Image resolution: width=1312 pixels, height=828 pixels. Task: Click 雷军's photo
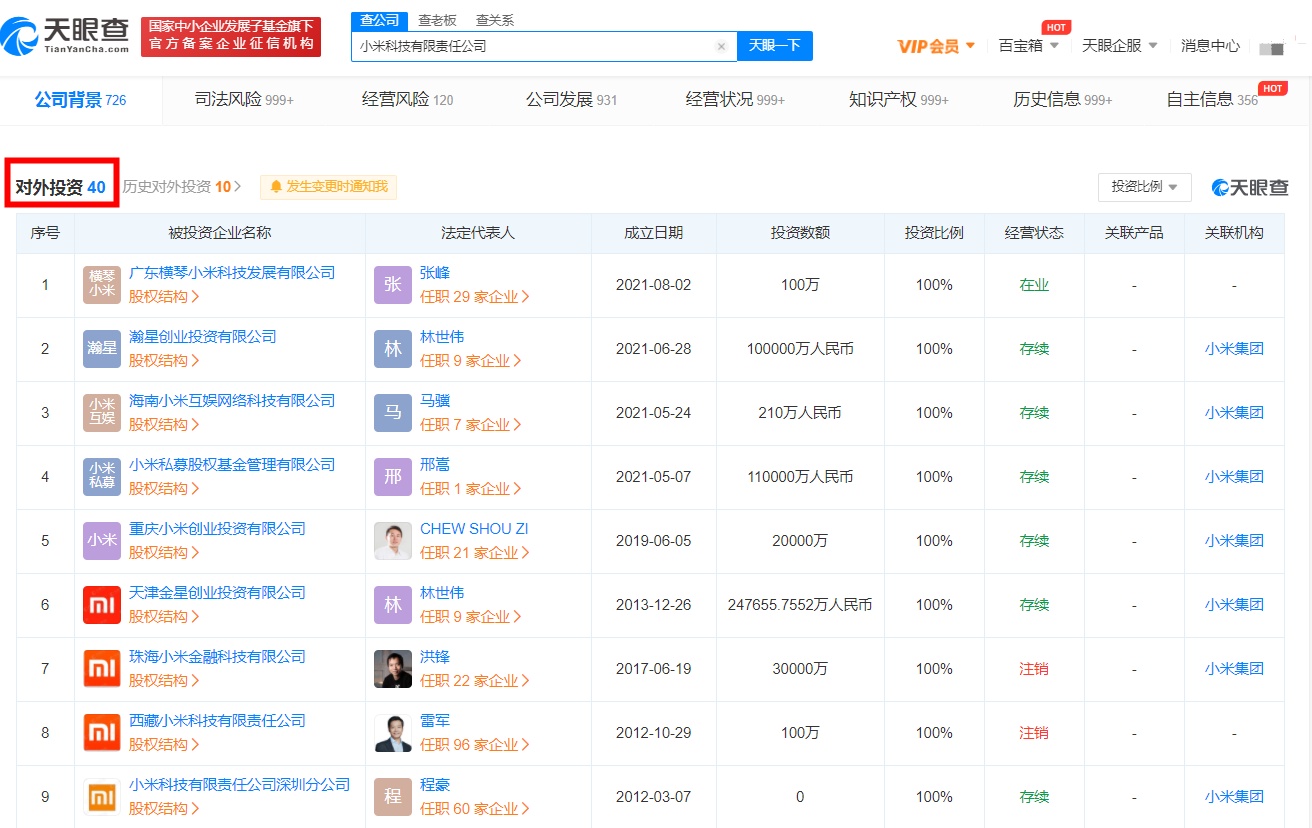coord(393,733)
